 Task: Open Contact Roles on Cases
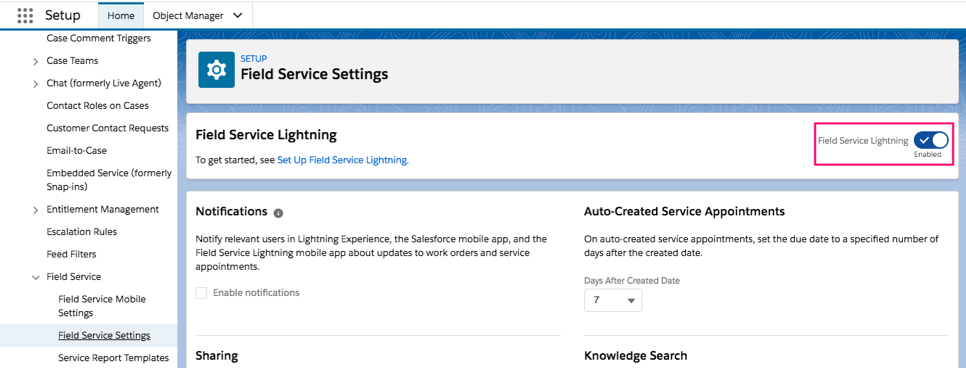[97, 105]
